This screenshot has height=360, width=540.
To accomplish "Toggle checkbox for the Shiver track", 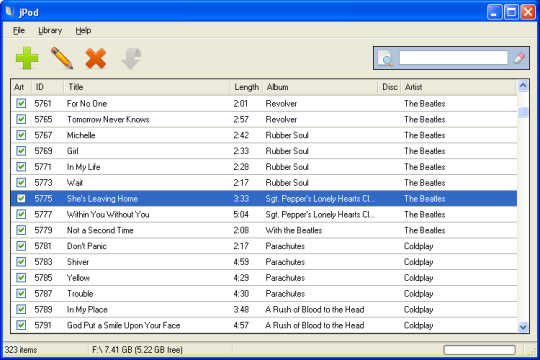I will tap(21, 262).
